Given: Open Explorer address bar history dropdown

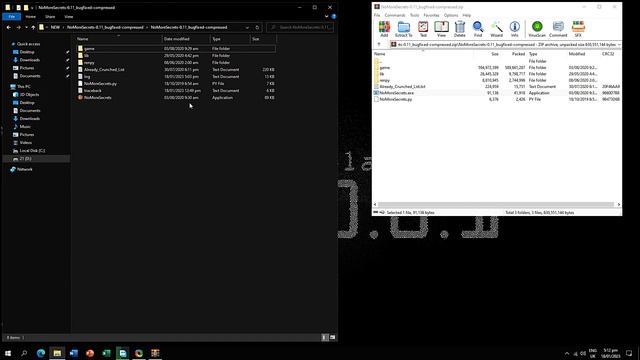Looking at the screenshot, I should [247, 27].
